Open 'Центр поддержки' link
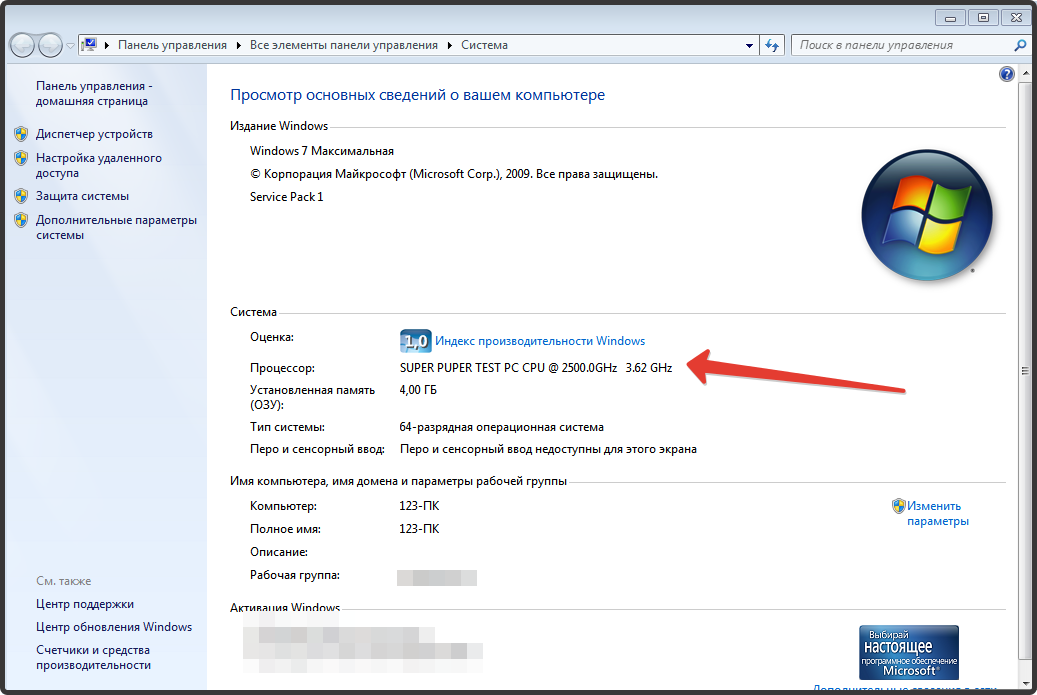1037x695 pixels. click(x=85, y=604)
